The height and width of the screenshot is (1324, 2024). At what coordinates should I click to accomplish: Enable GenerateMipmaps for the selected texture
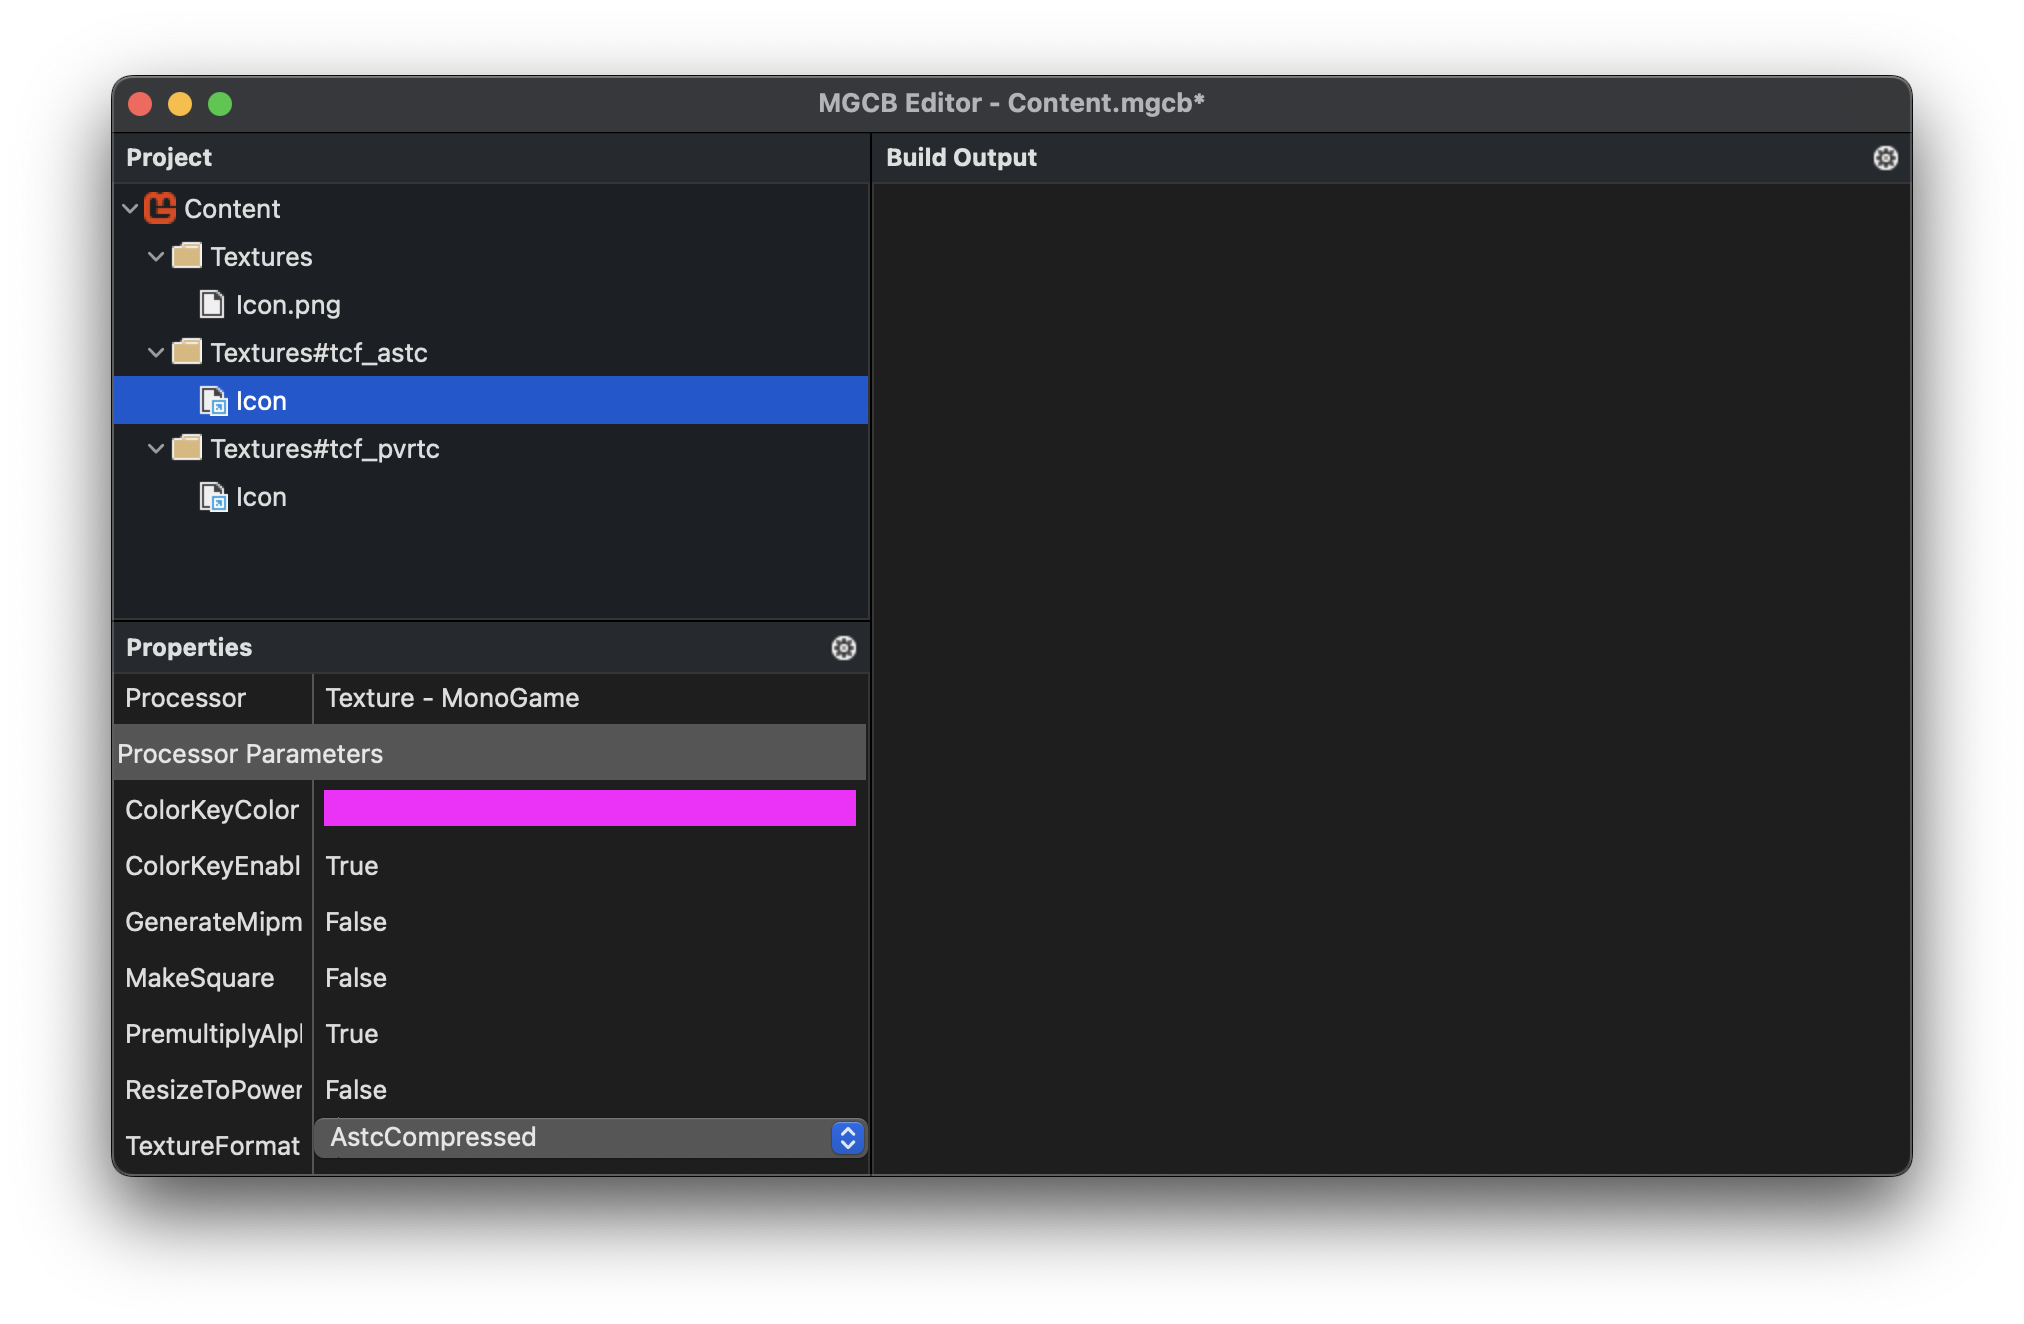355,921
